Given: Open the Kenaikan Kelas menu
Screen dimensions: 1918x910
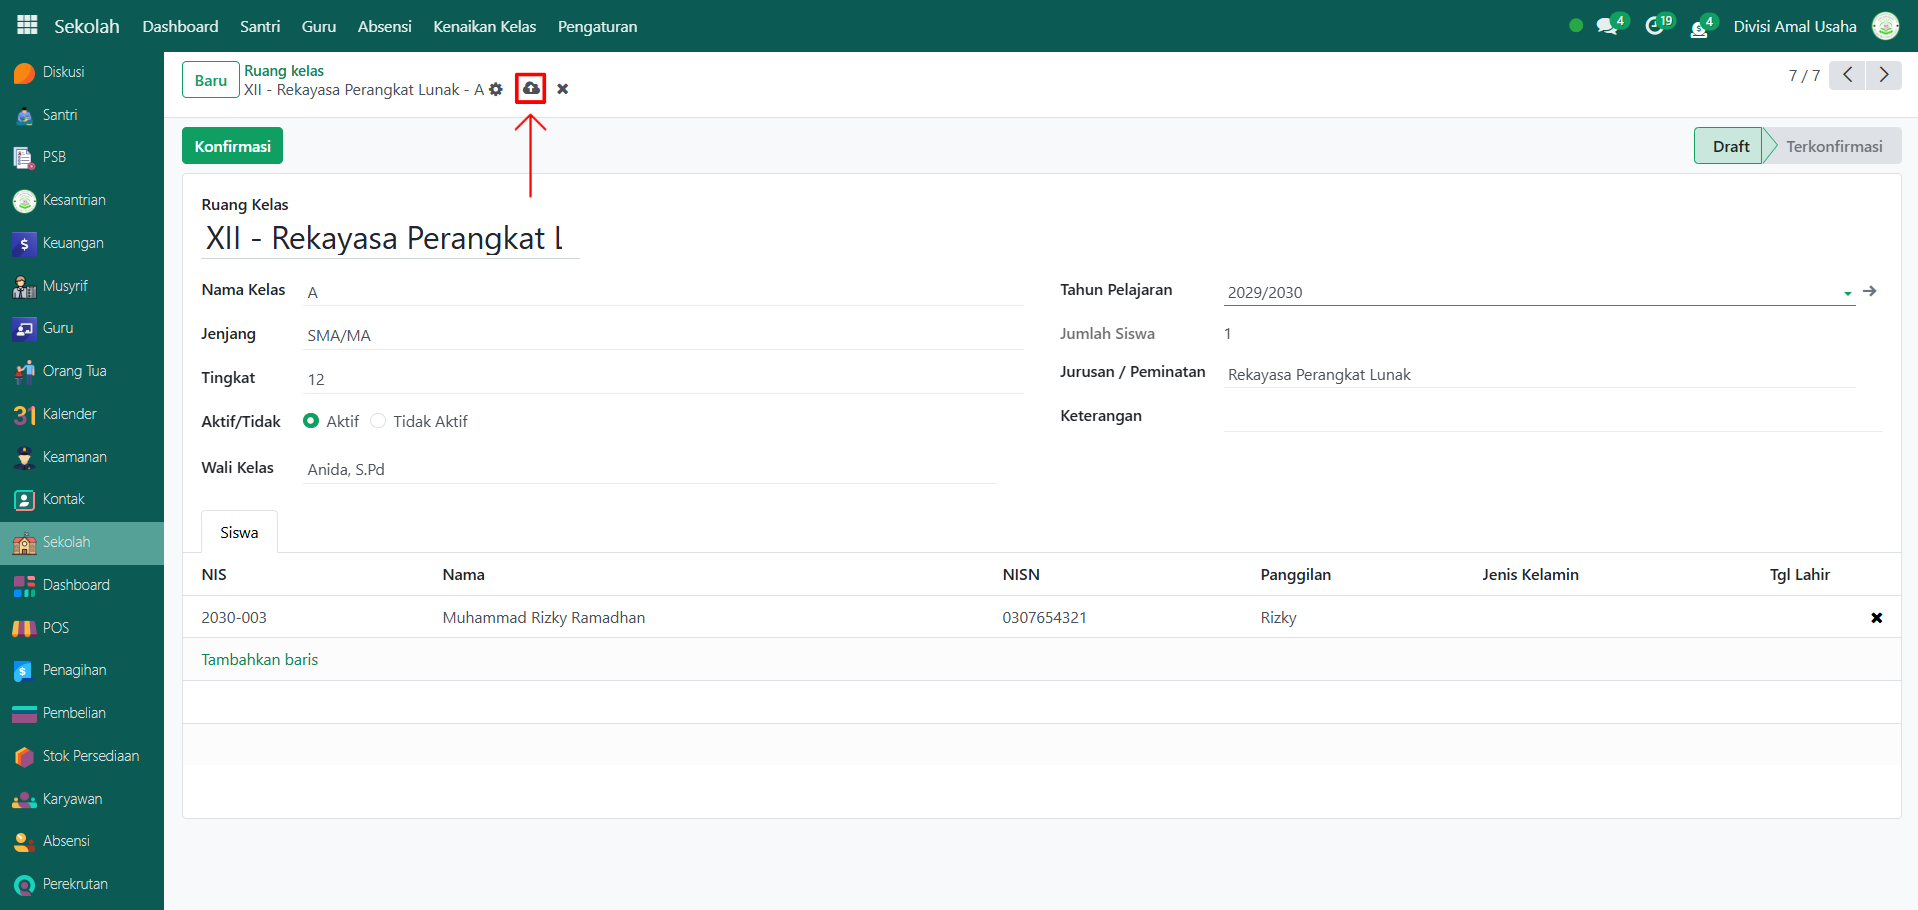Looking at the screenshot, I should coord(484,27).
